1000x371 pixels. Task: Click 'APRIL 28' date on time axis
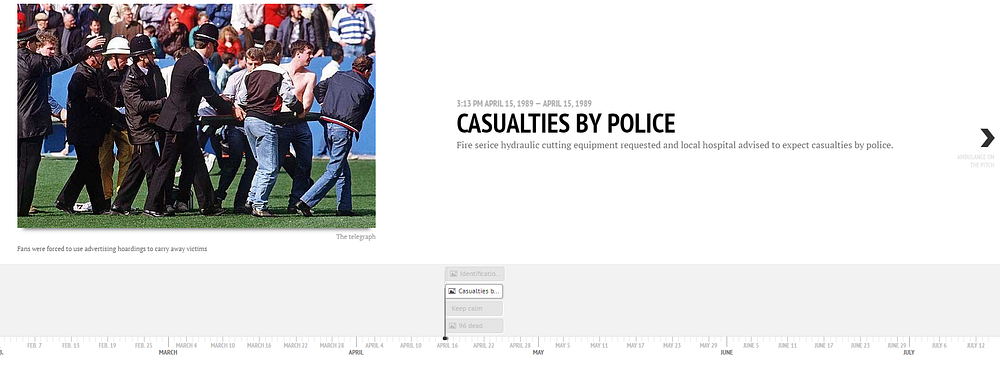pyautogui.click(x=520, y=346)
